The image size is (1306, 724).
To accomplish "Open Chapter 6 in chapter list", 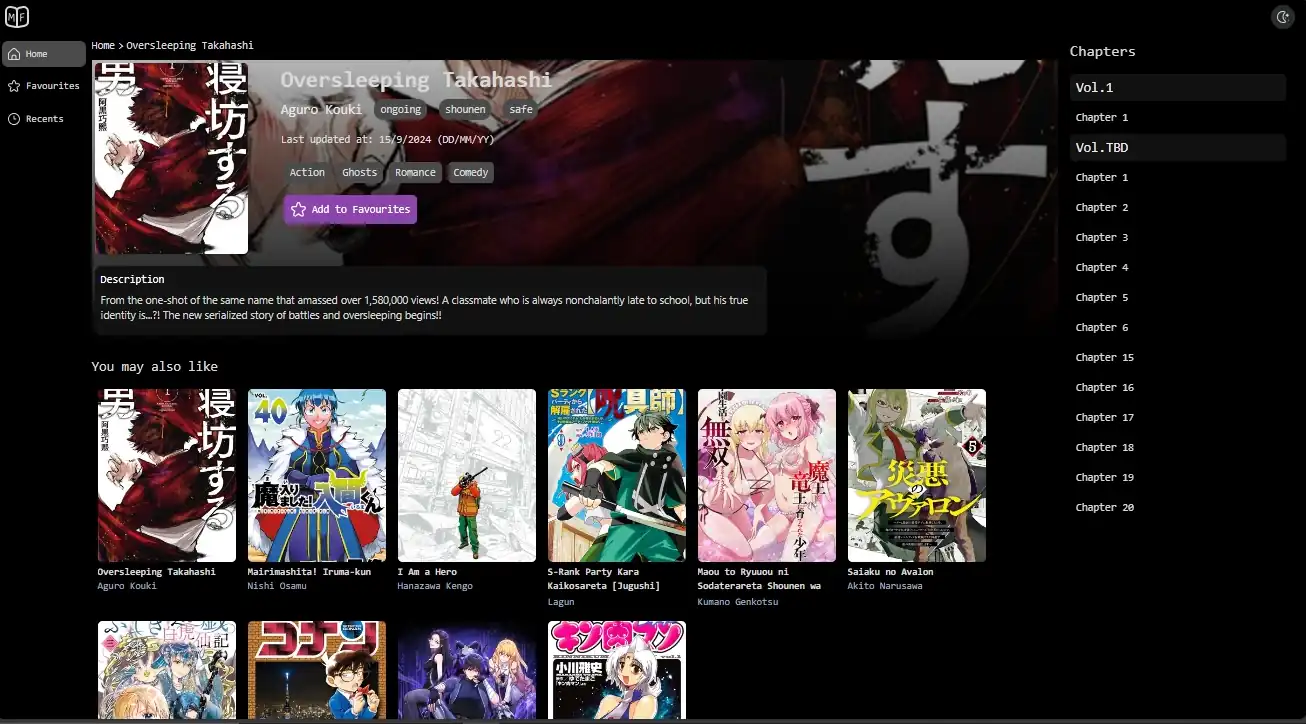I will pyautogui.click(x=1102, y=327).
